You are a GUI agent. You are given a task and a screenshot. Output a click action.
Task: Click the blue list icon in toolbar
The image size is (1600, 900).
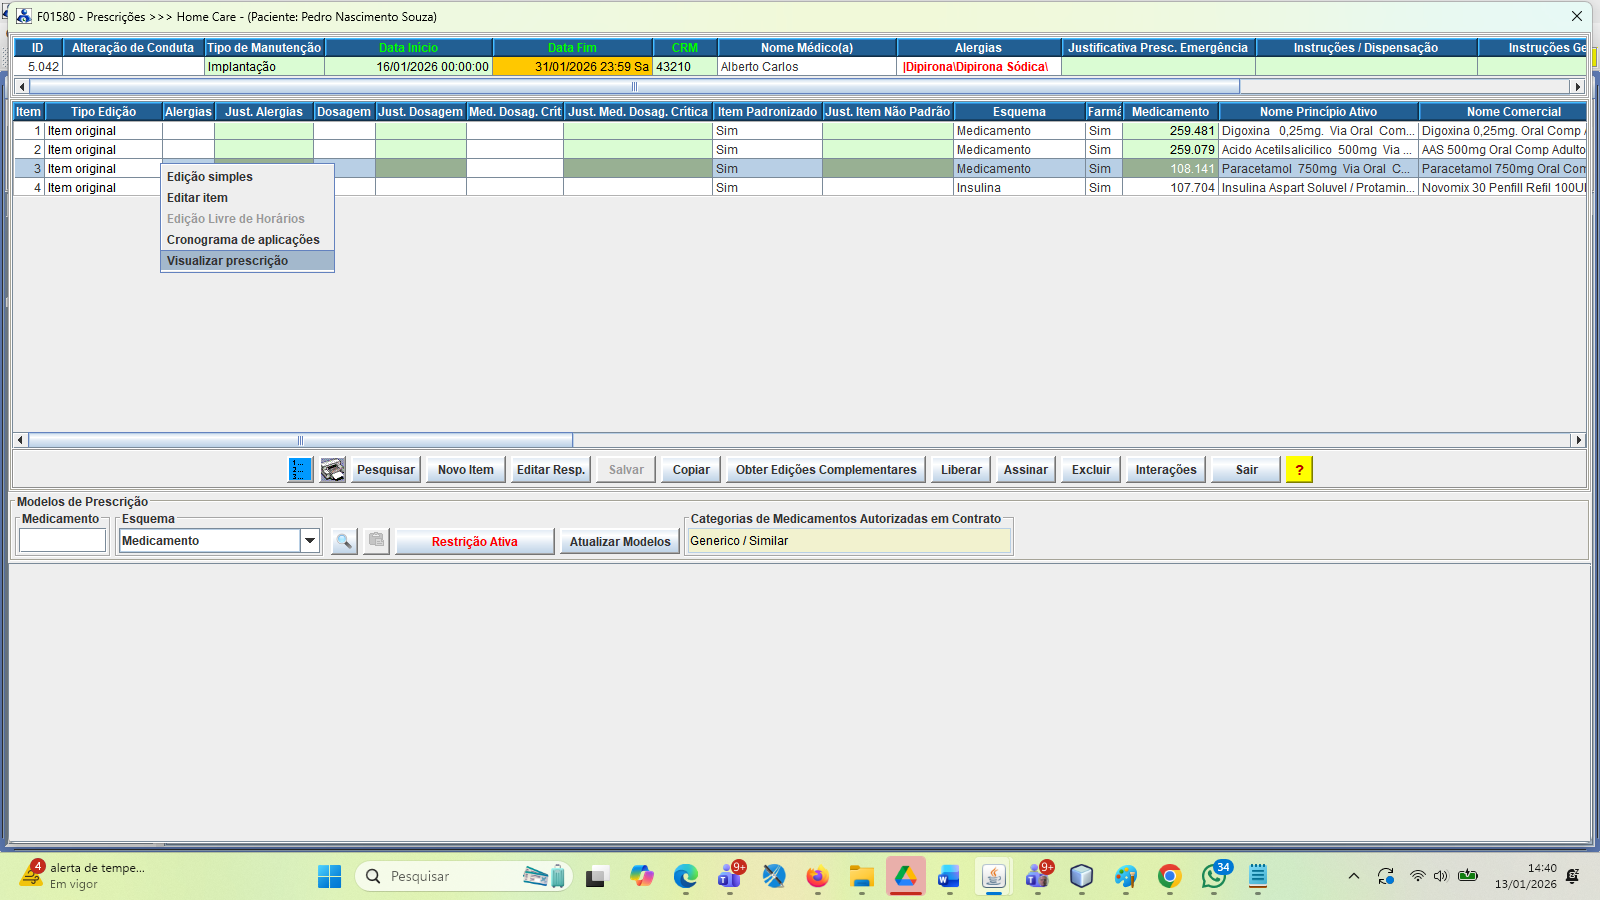tap(300, 470)
